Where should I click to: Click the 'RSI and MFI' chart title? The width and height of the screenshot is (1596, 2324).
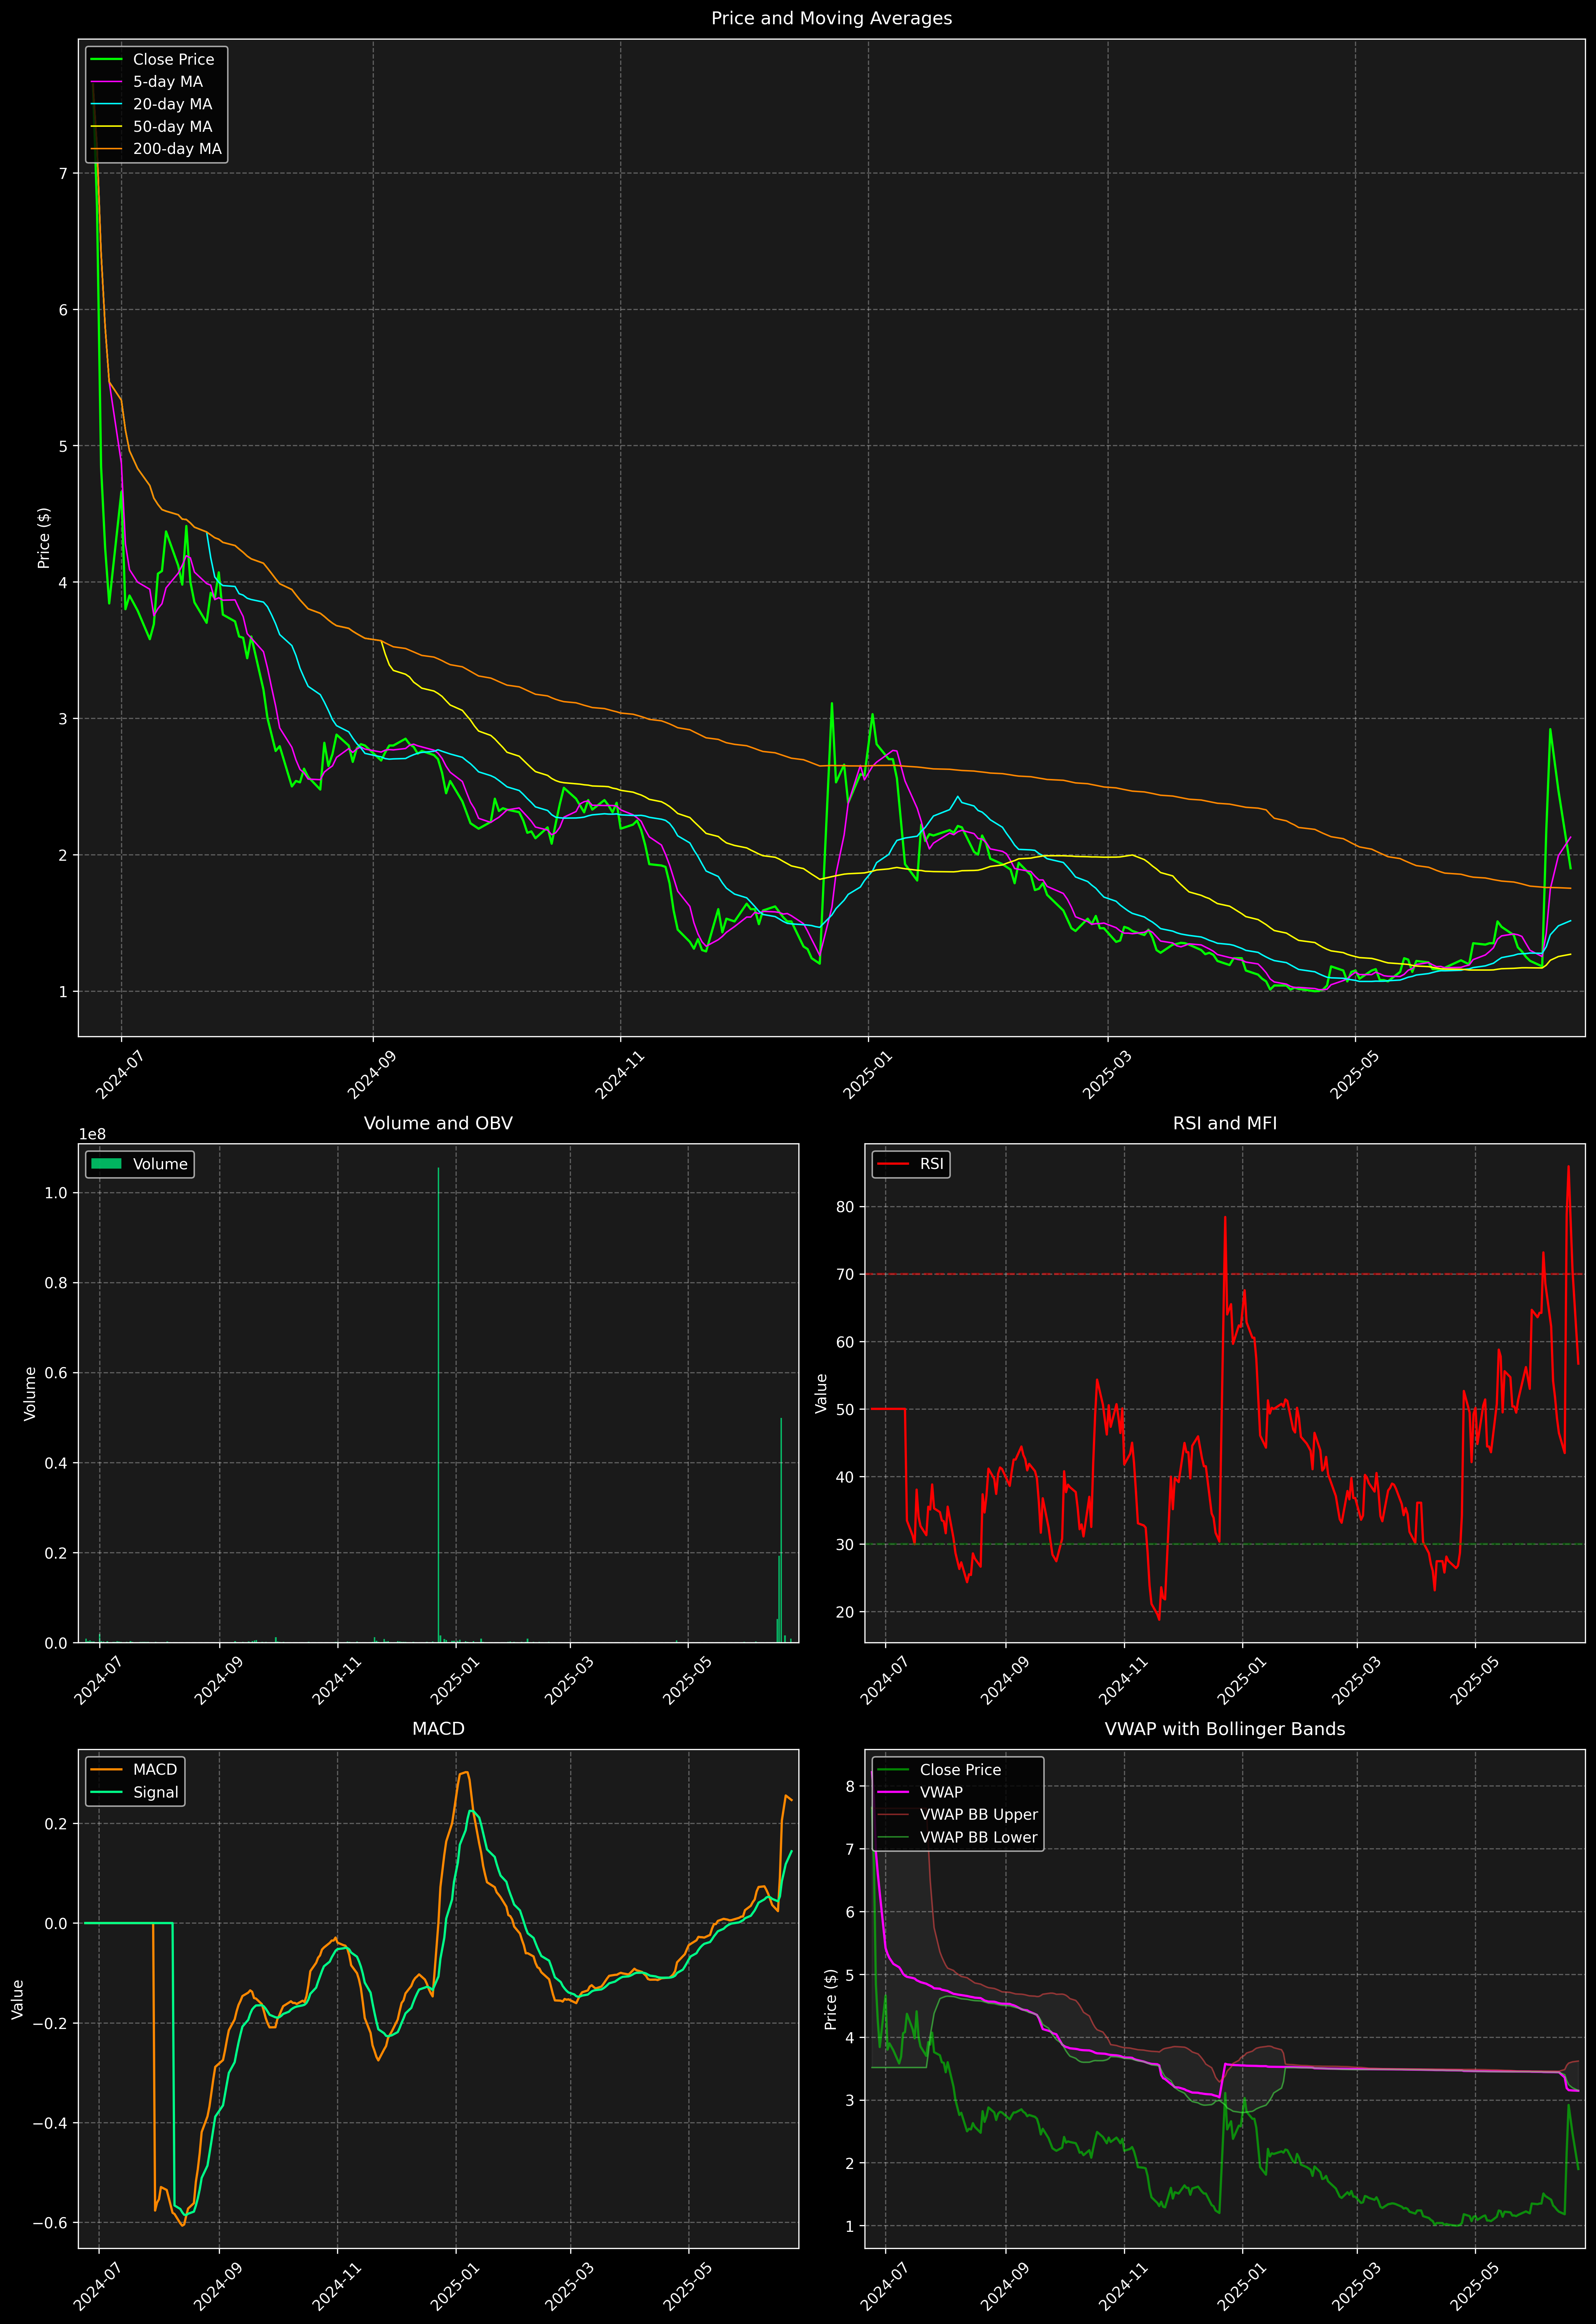(x=1225, y=1123)
